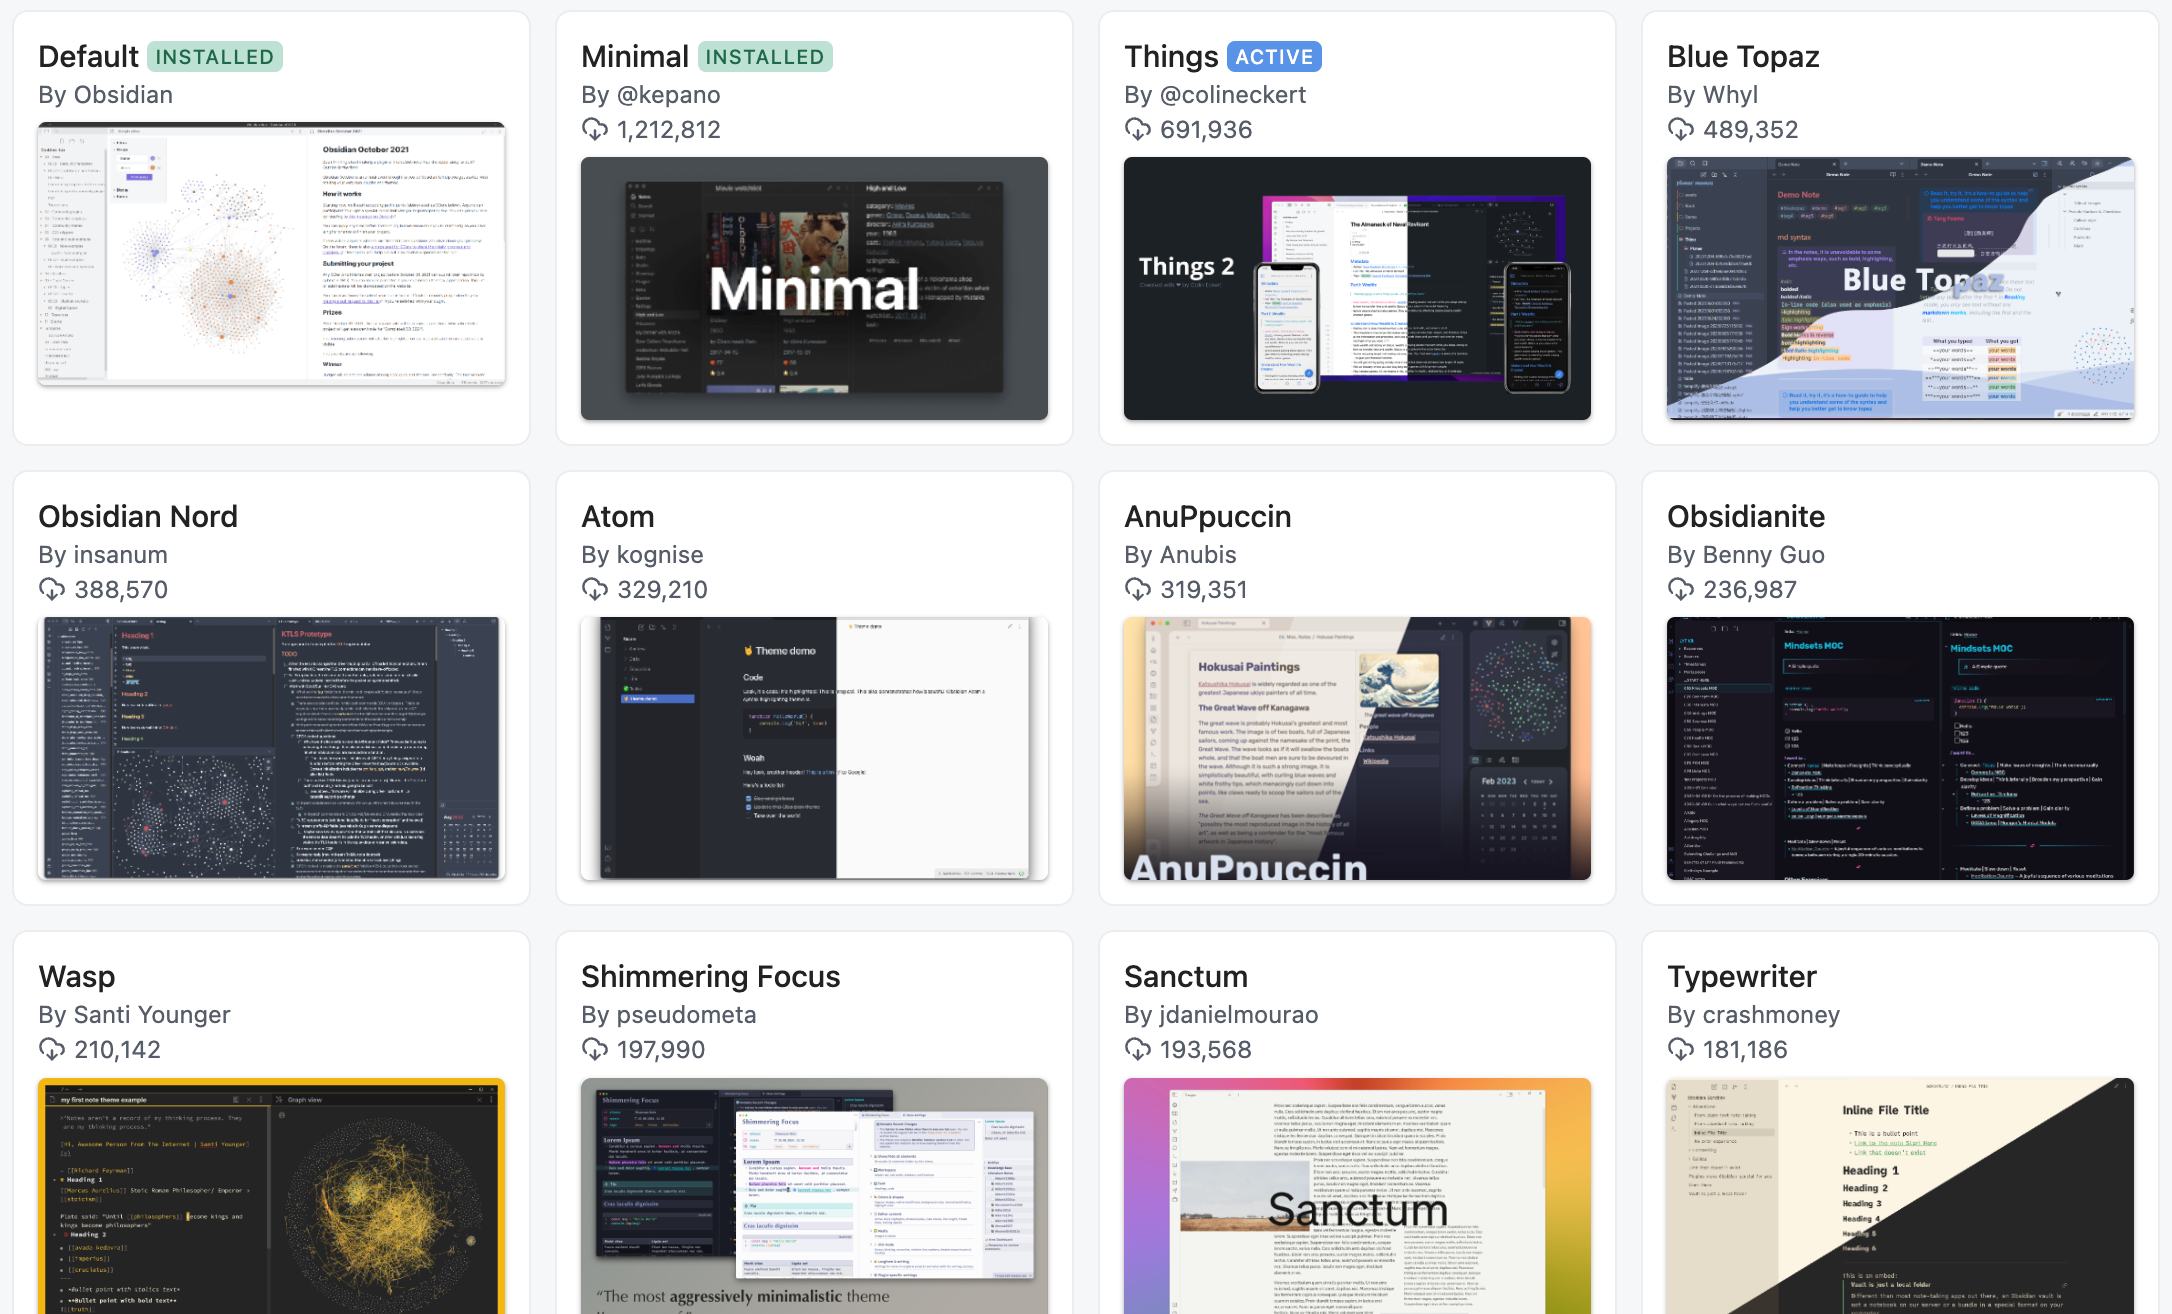
Task: Open the Things theme preview image
Action: coord(1357,288)
